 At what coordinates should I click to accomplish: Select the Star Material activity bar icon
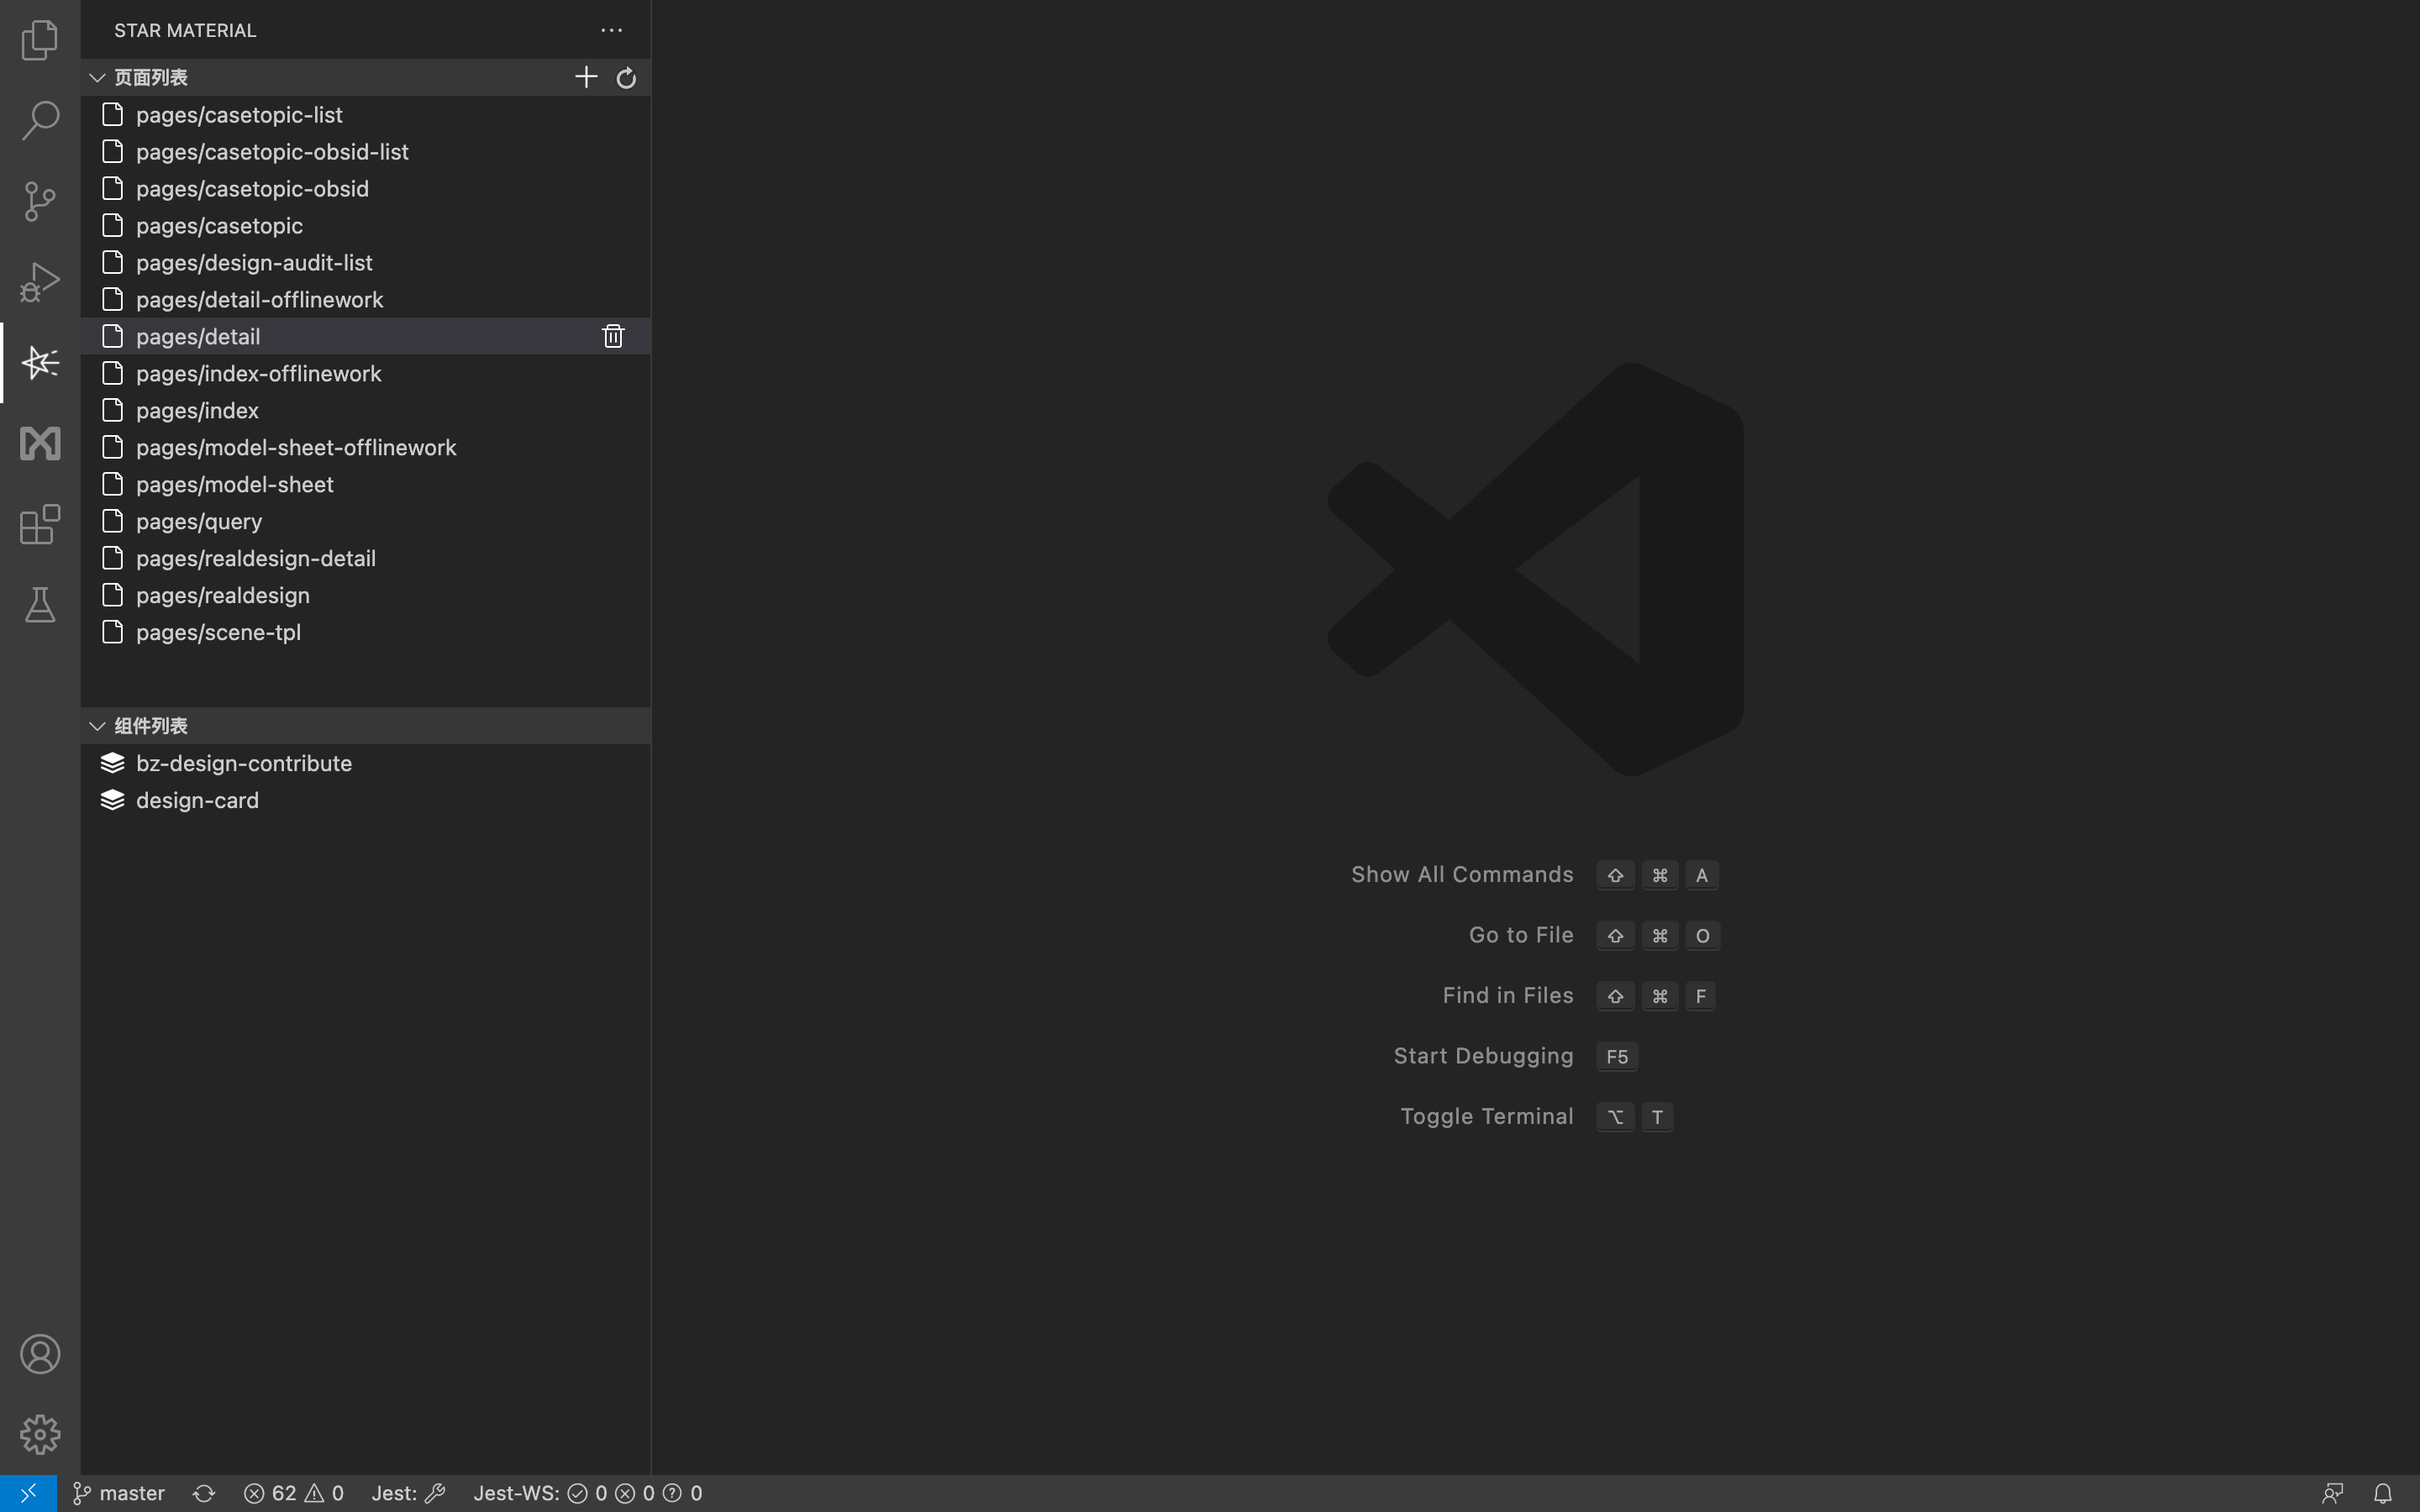[x=40, y=363]
